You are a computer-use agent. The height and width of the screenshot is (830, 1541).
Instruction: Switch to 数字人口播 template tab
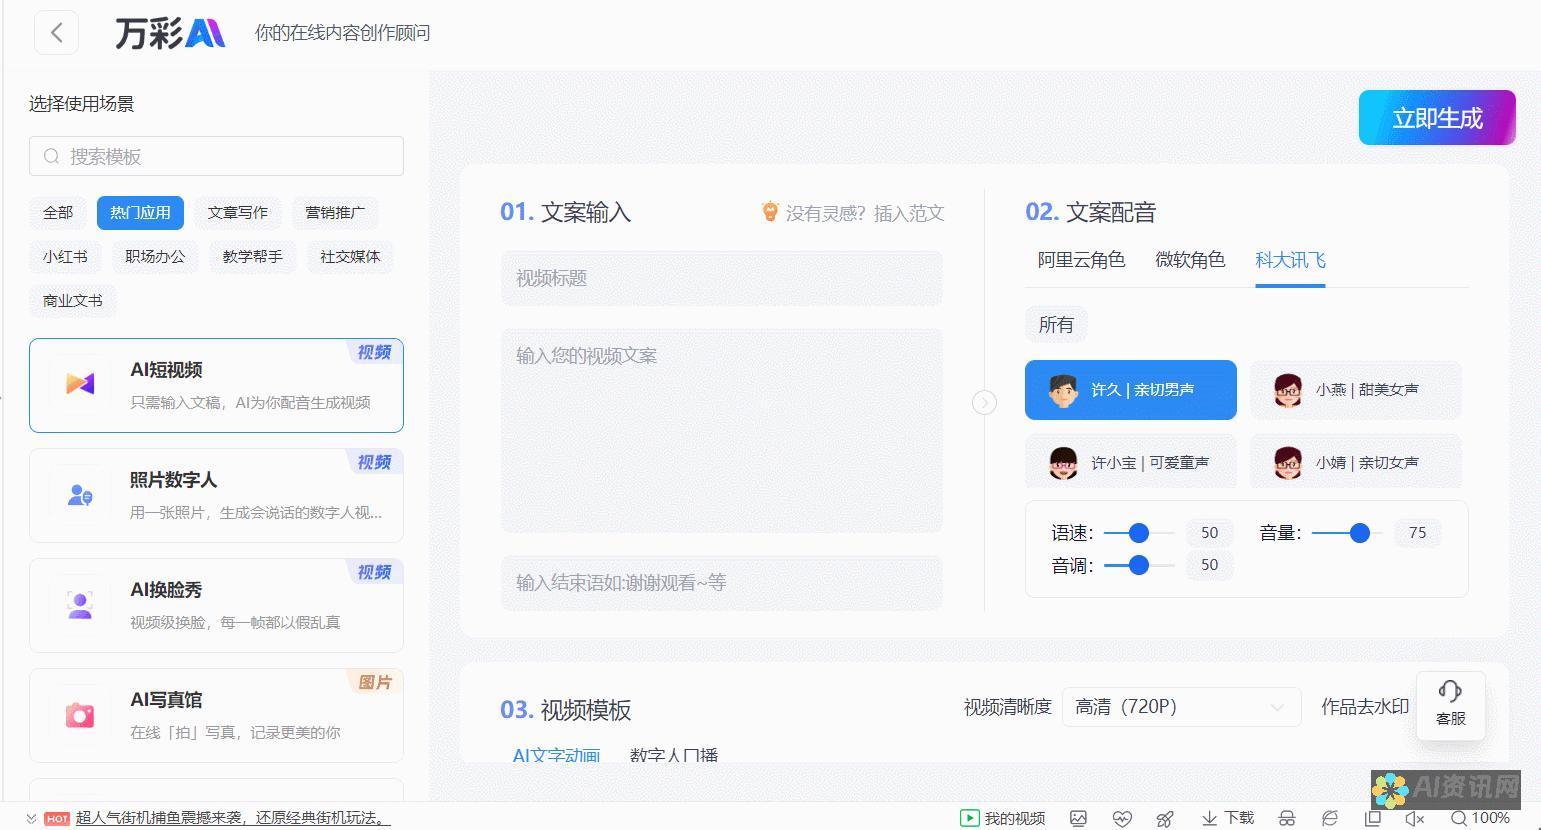(674, 755)
